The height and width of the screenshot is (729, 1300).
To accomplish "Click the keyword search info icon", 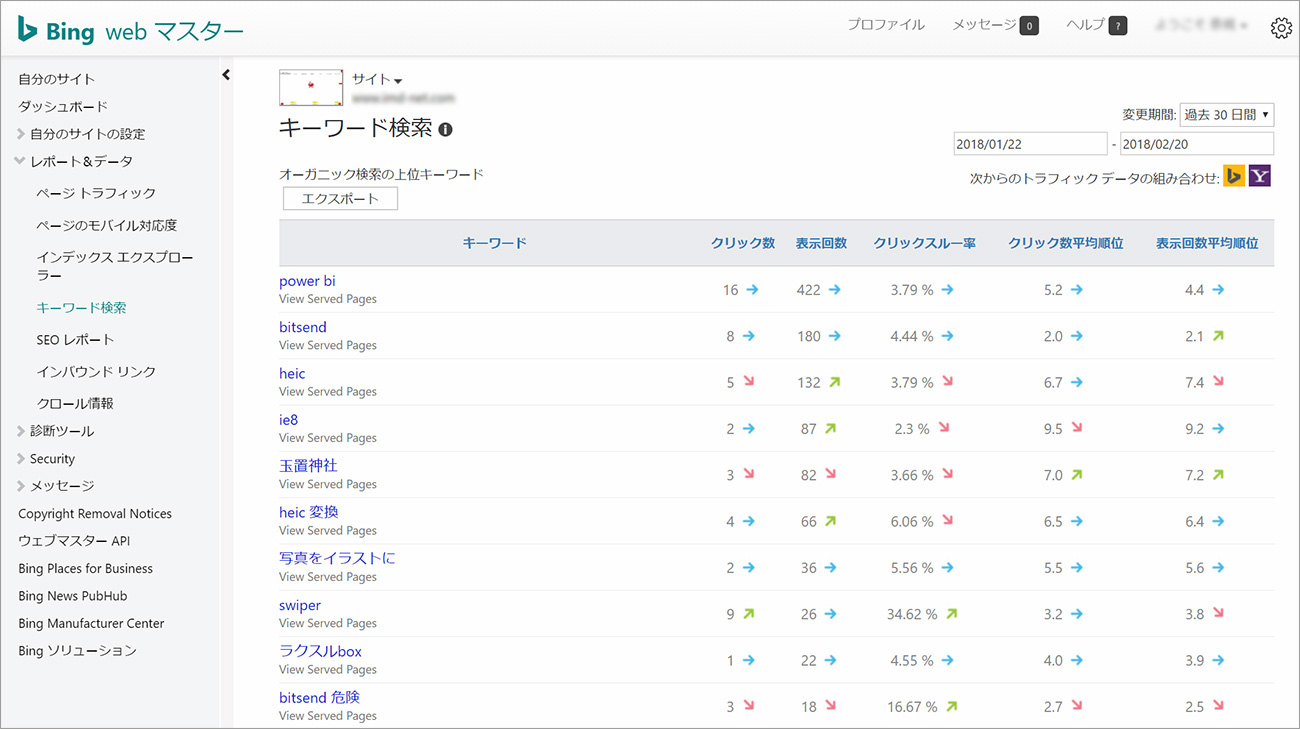I will tap(446, 130).
